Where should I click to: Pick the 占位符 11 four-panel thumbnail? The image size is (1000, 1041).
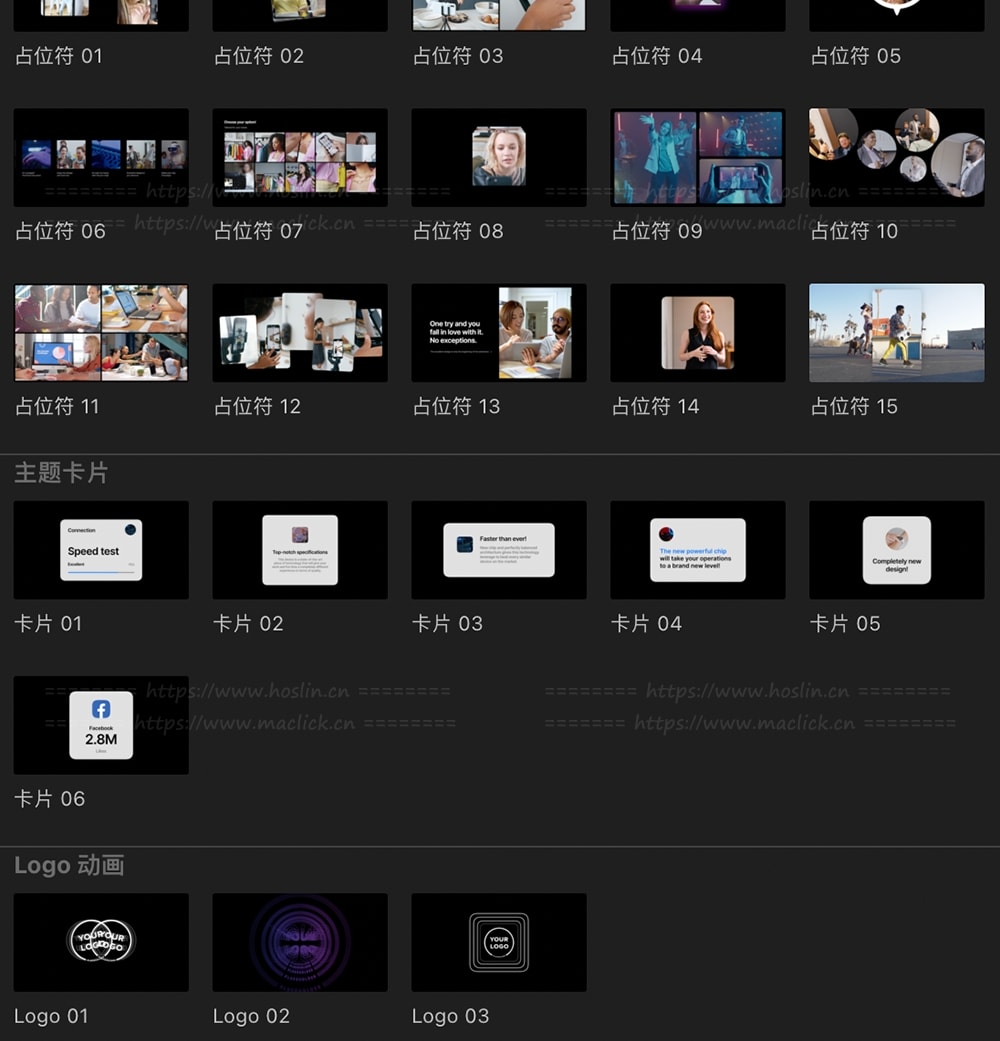[101, 333]
